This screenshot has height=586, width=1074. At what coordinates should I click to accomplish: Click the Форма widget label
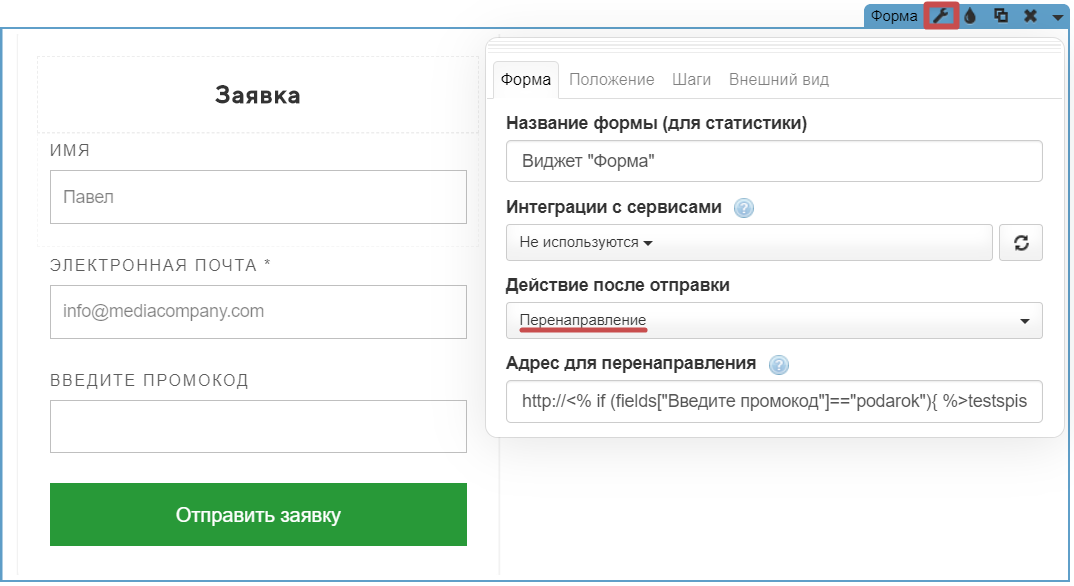894,16
